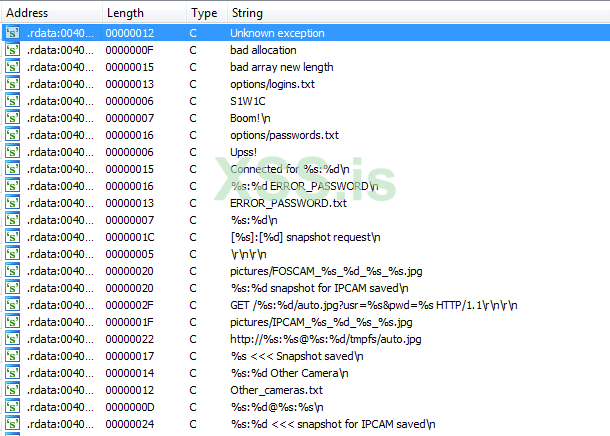The height and width of the screenshot is (436, 610).
Task: Sort by the Type column header
Action: coord(207,13)
